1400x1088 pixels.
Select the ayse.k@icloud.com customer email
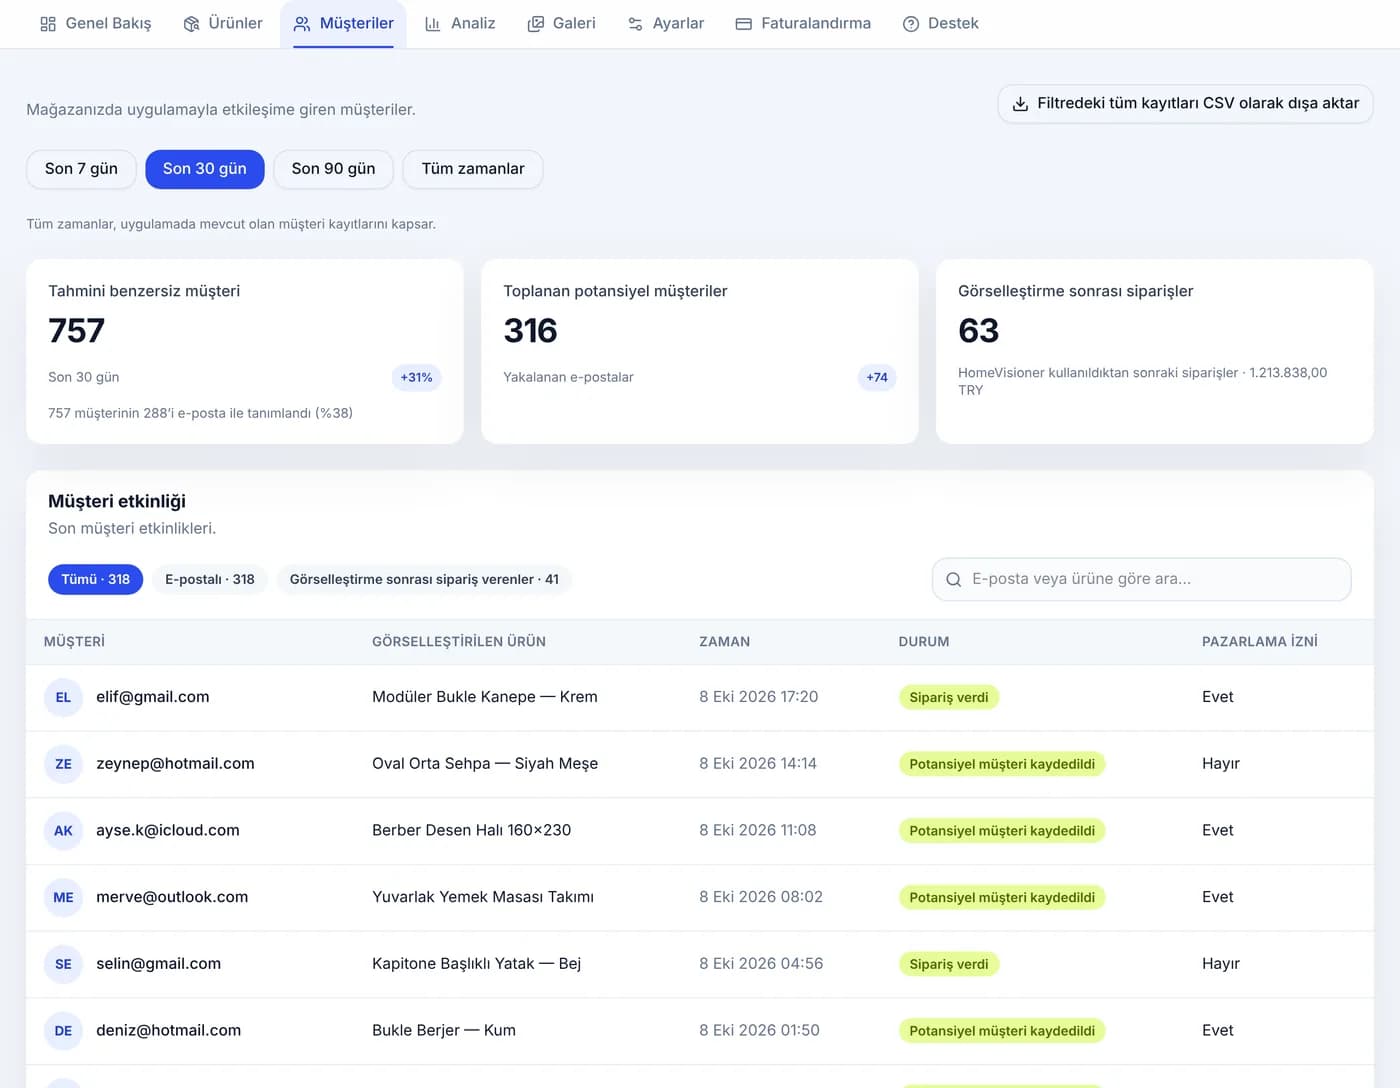tap(168, 830)
